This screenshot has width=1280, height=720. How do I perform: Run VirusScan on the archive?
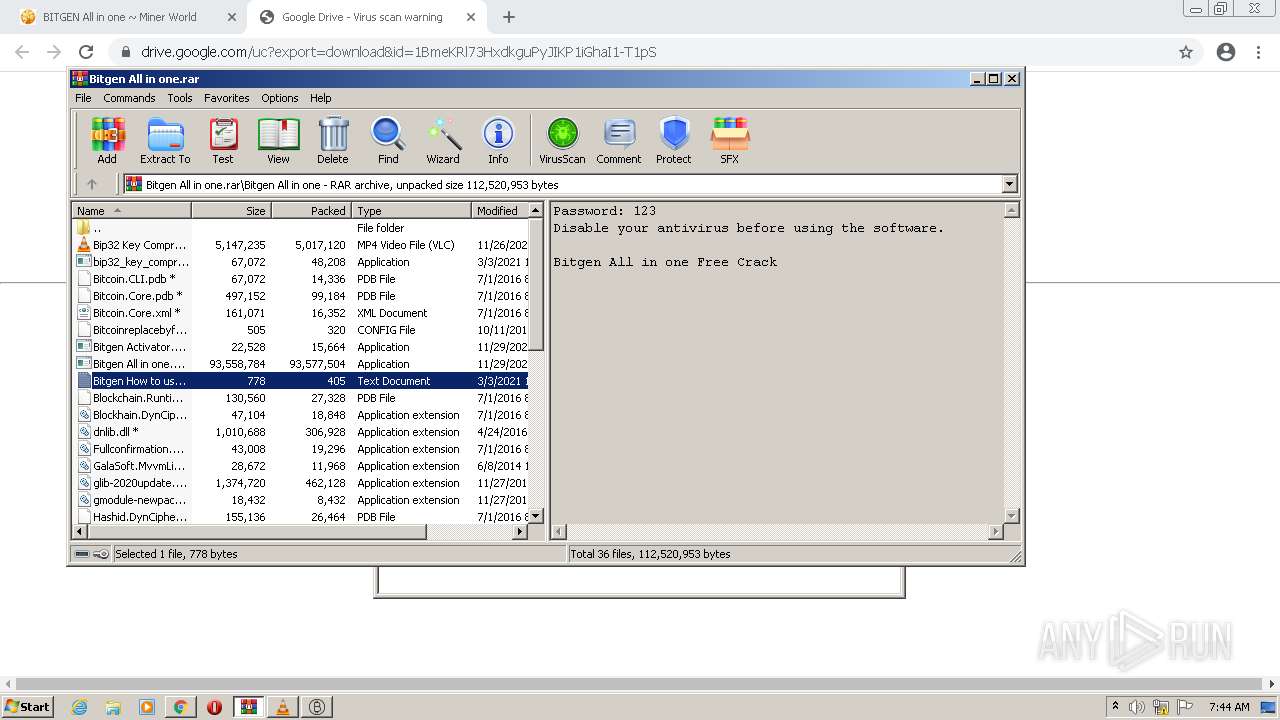coord(562,140)
